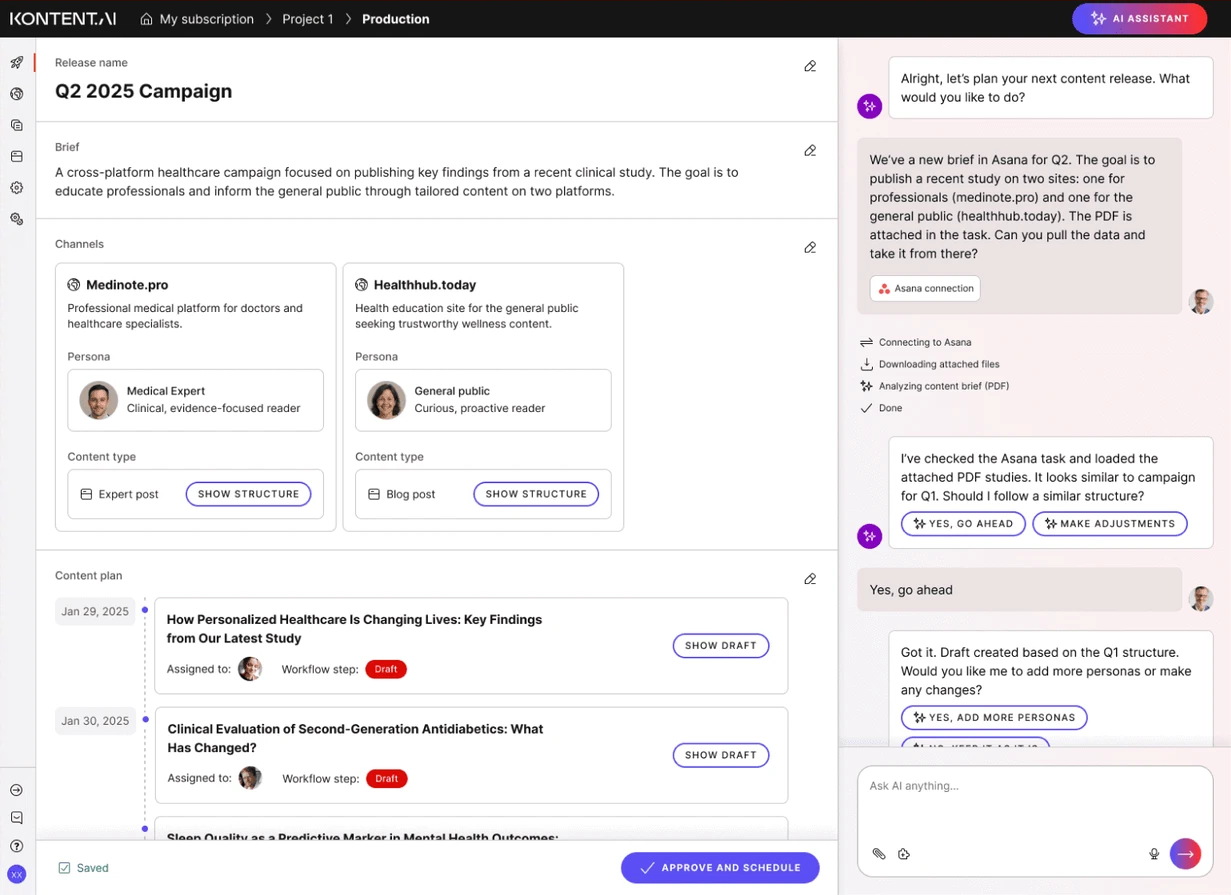The image size is (1231, 895).
Task: Click the globe icon in left sidebar
Action: pyautogui.click(x=17, y=94)
